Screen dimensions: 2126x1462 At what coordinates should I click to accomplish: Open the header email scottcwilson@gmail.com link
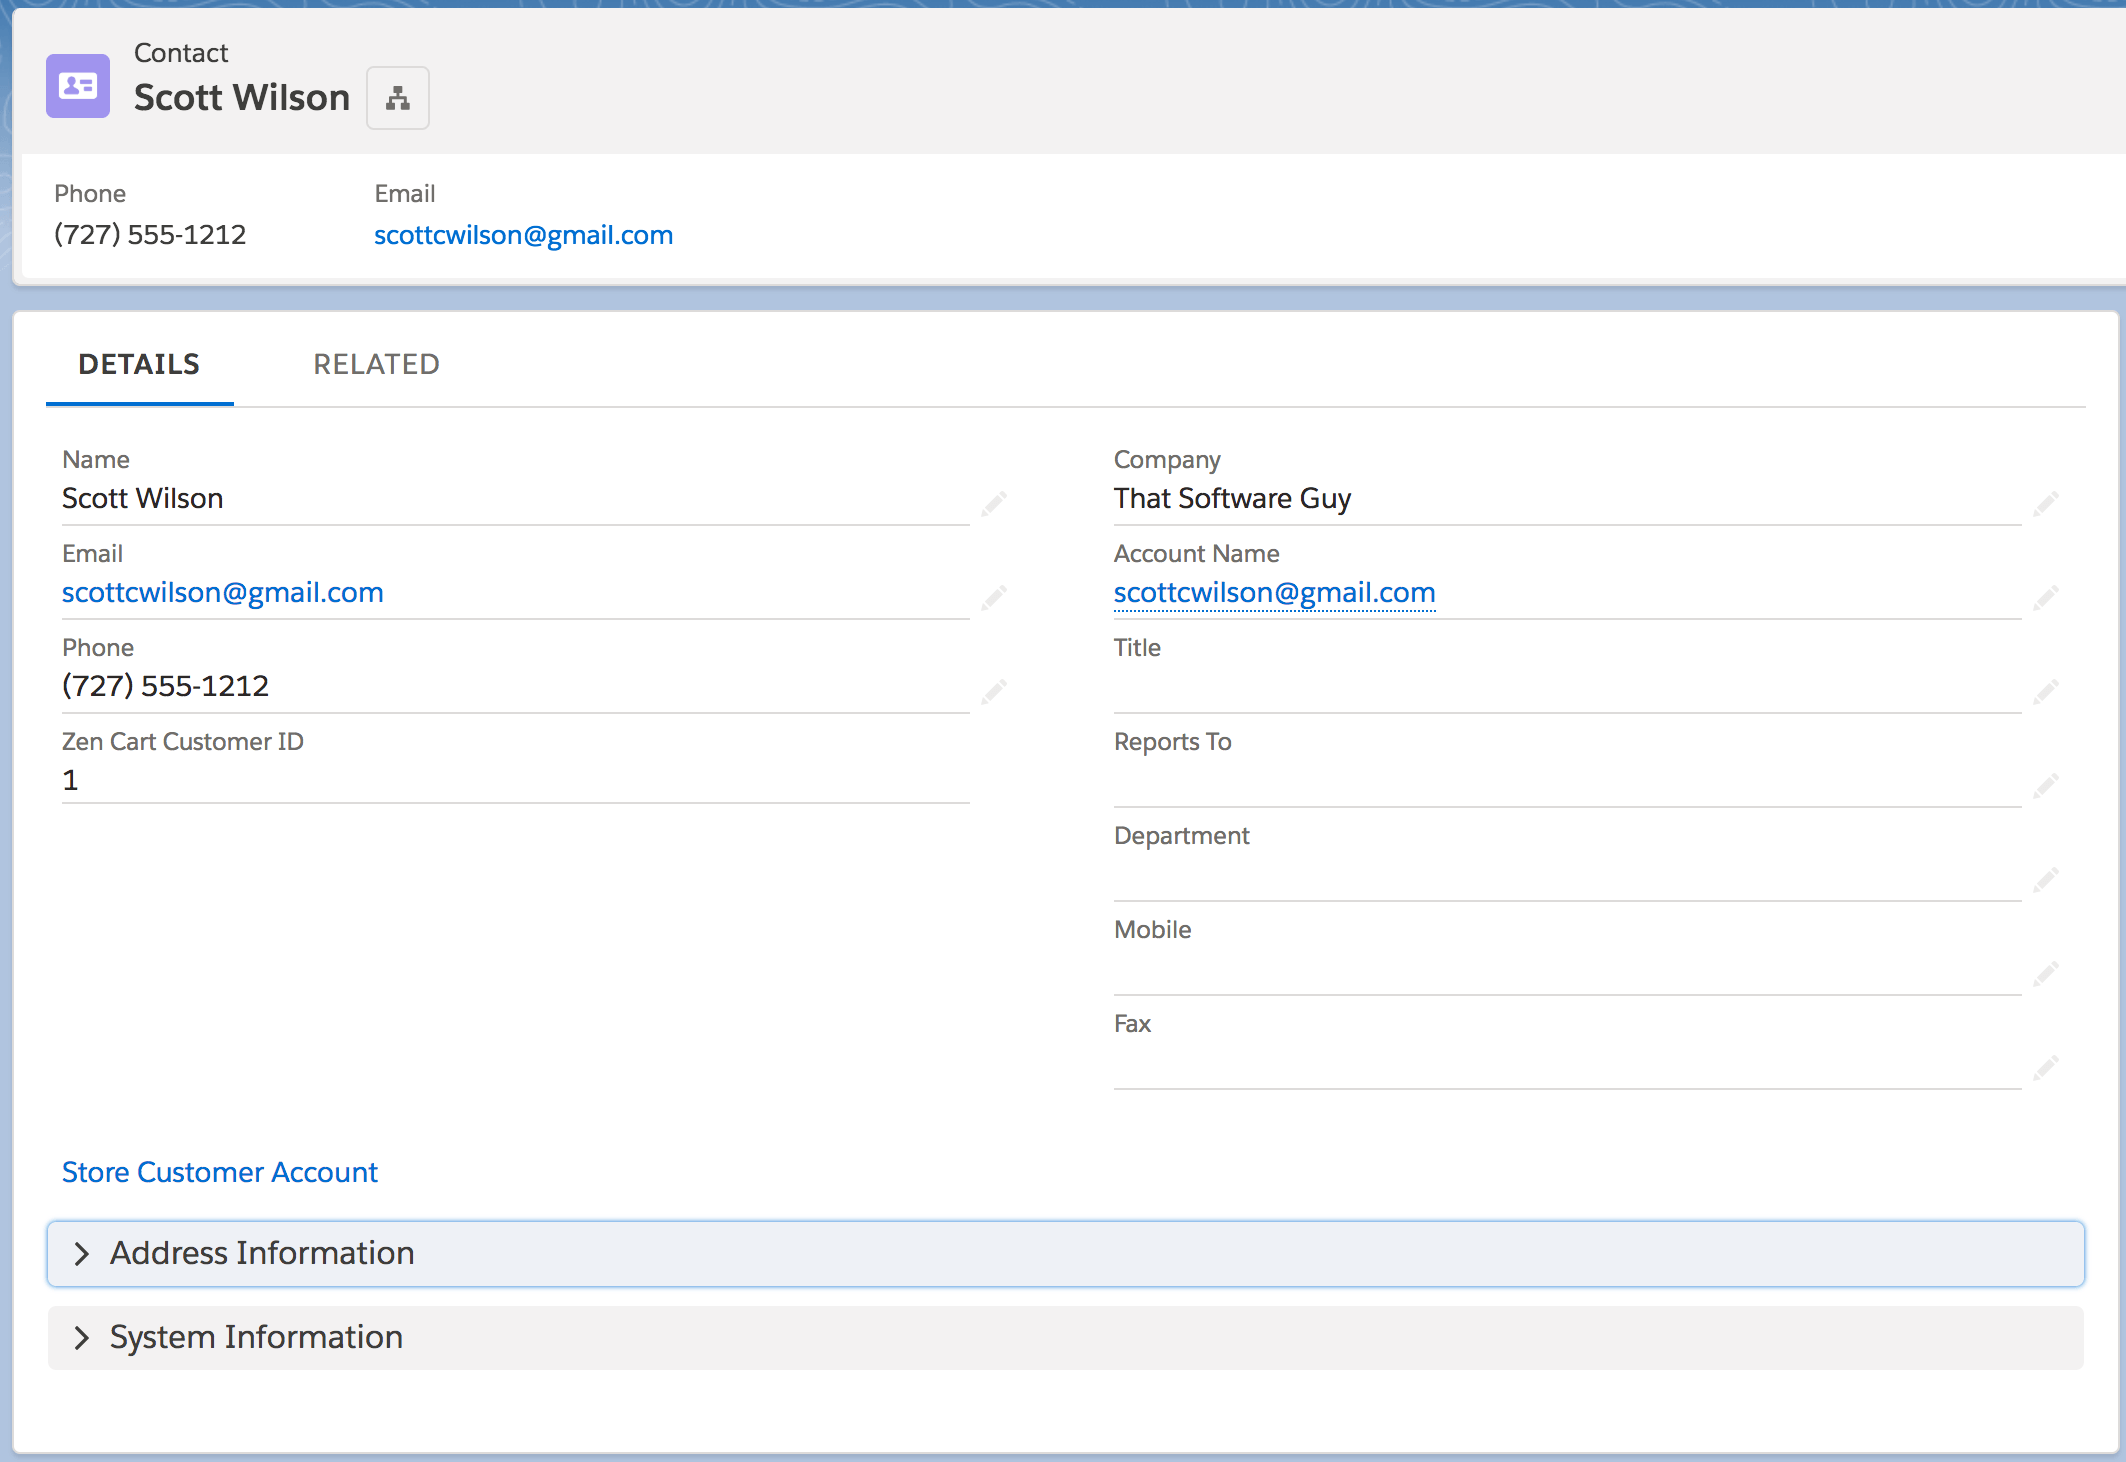[523, 235]
